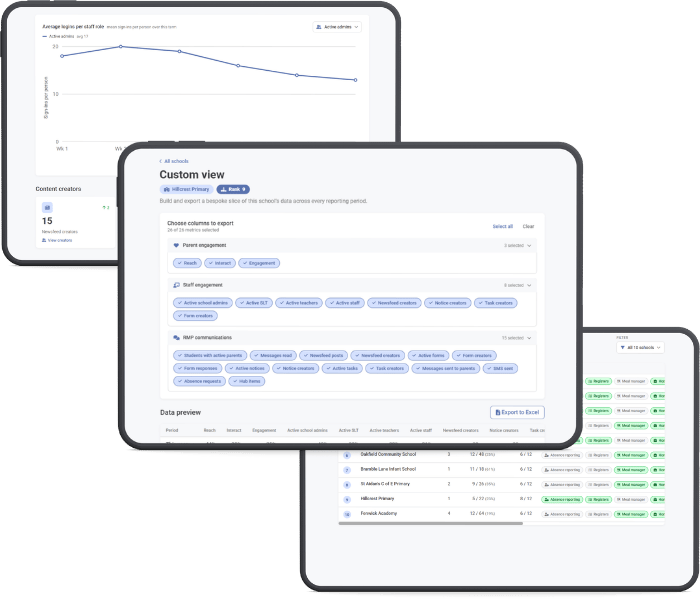Deselect the Messages read chip

coord(273,356)
